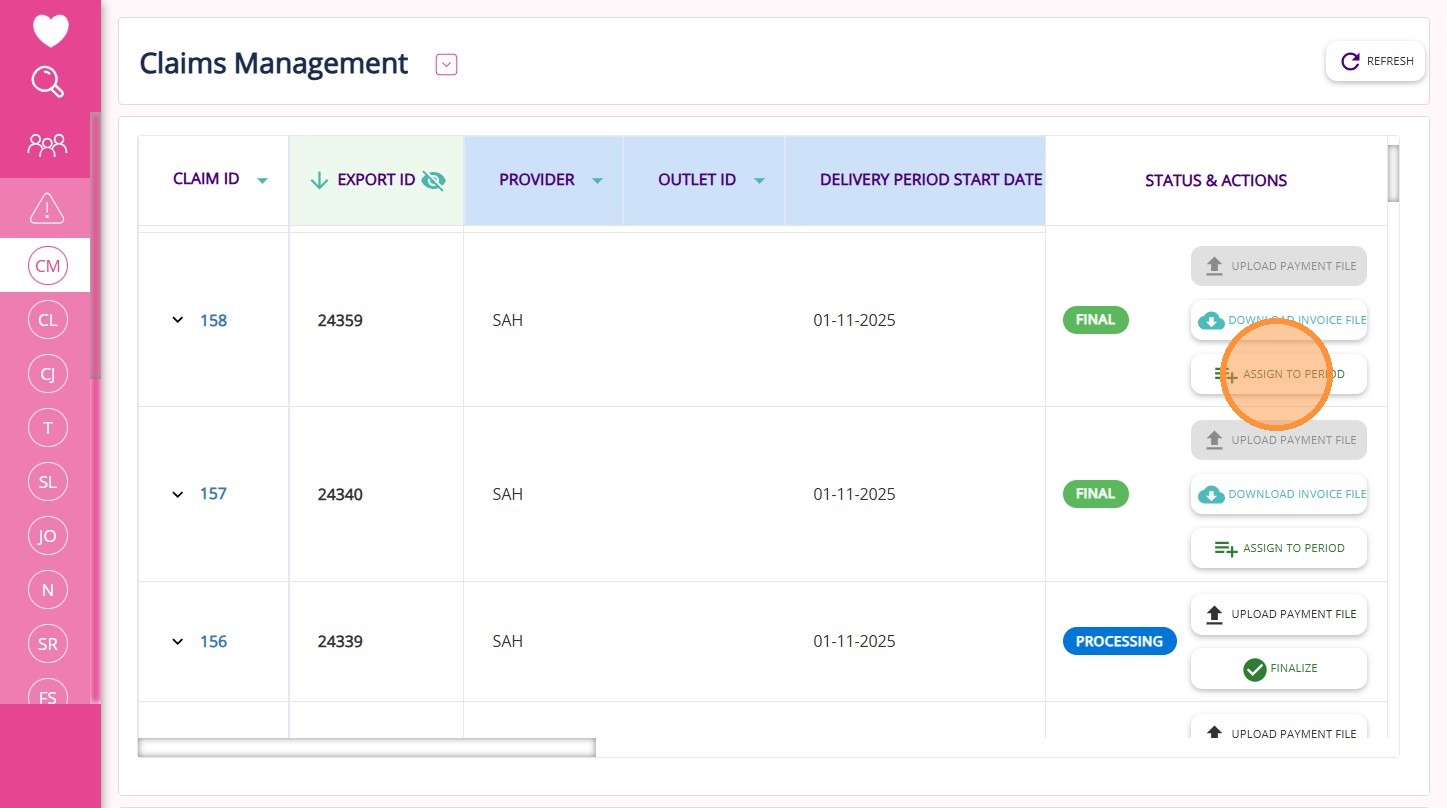Open the warning triangle alerts icon

pos(47,208)
